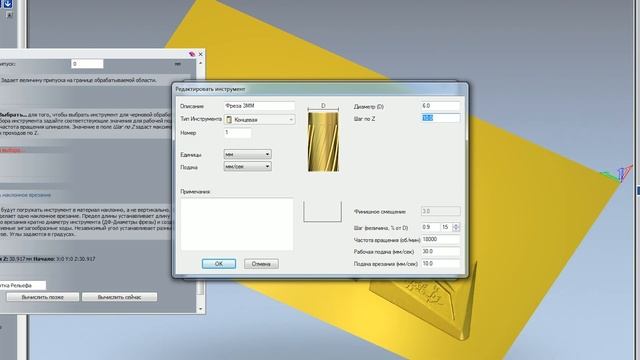
Task: Click the Шаг по Z value field
Action: click(x=440, y=118)
